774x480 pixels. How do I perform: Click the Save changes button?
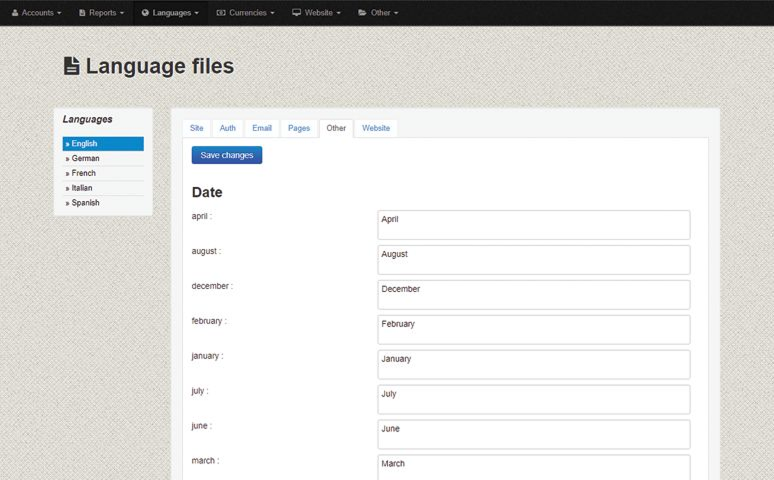(x=227, y=155)
